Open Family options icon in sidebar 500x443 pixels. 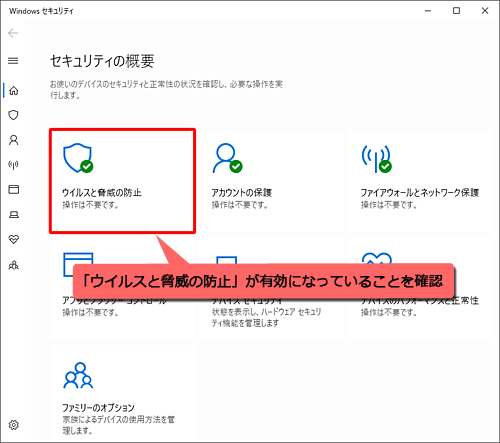point(14,265)
